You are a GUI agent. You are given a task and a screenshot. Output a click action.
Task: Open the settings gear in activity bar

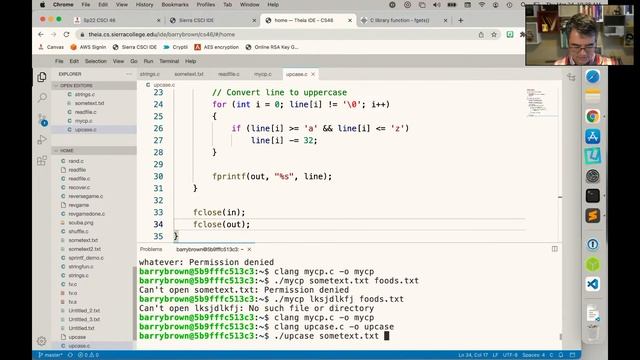[x=41, y=341]
